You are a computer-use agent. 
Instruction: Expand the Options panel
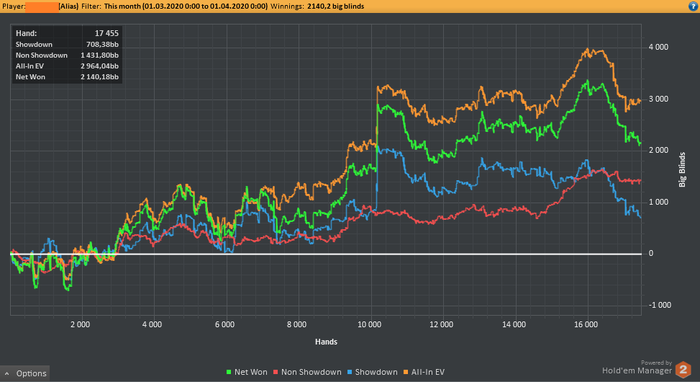(x=25, y=373)
